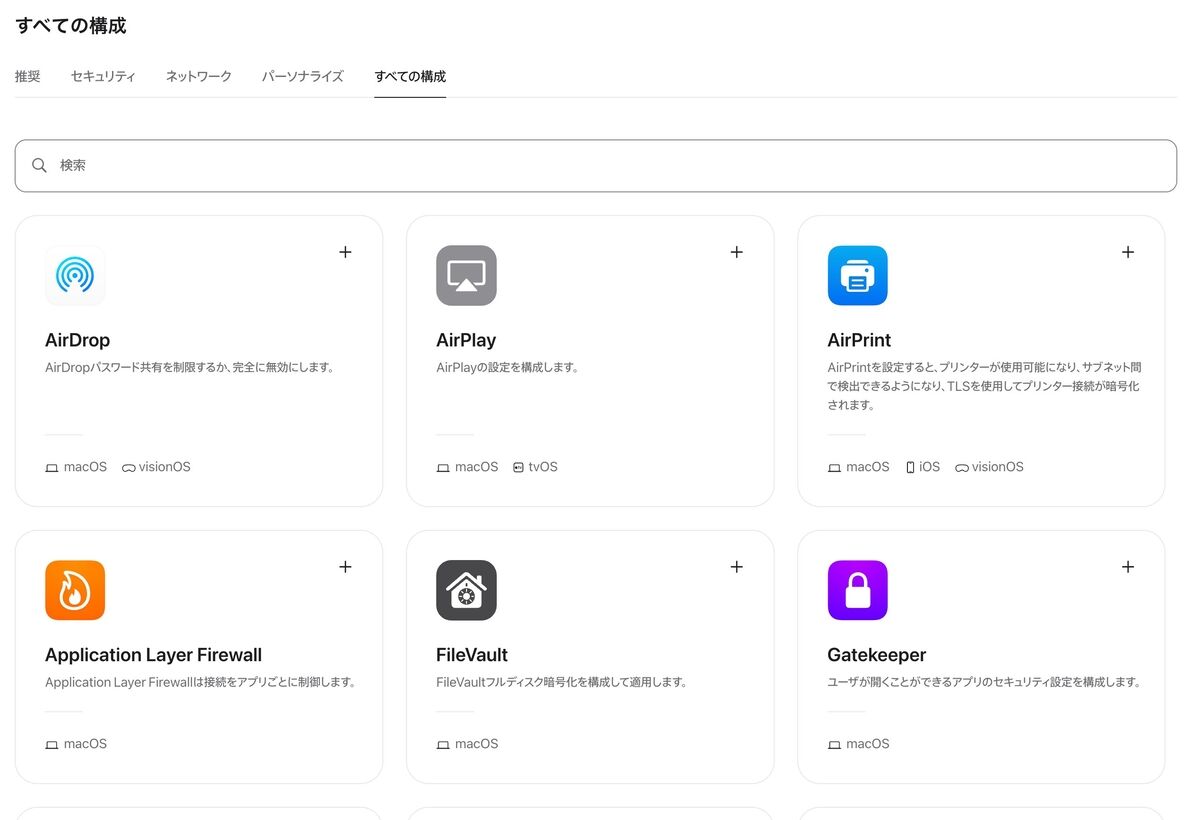Click the 検索 search input field

coord(600,166)
